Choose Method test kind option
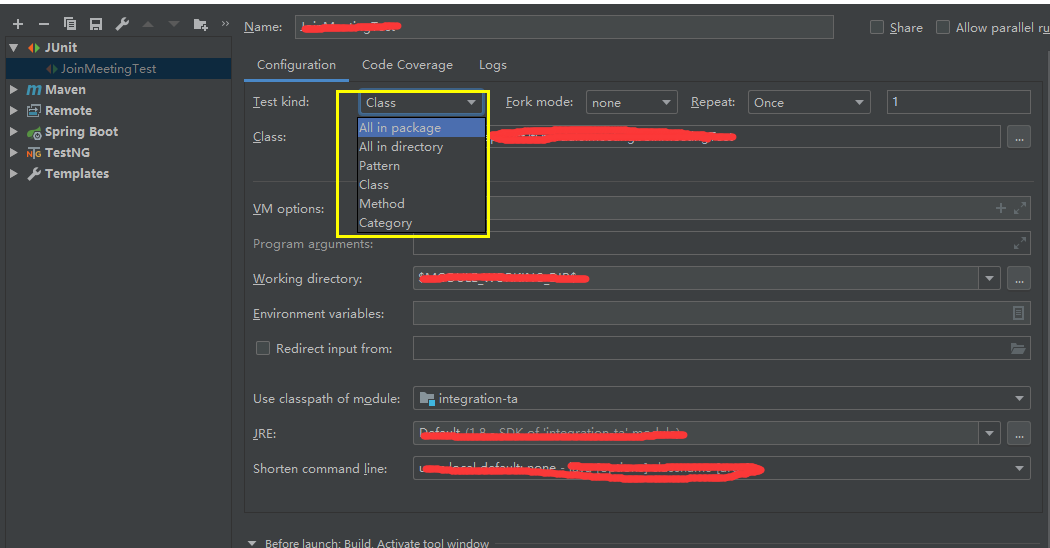Viewport: 1050px width, 548px height. click(x=421, y=204)
